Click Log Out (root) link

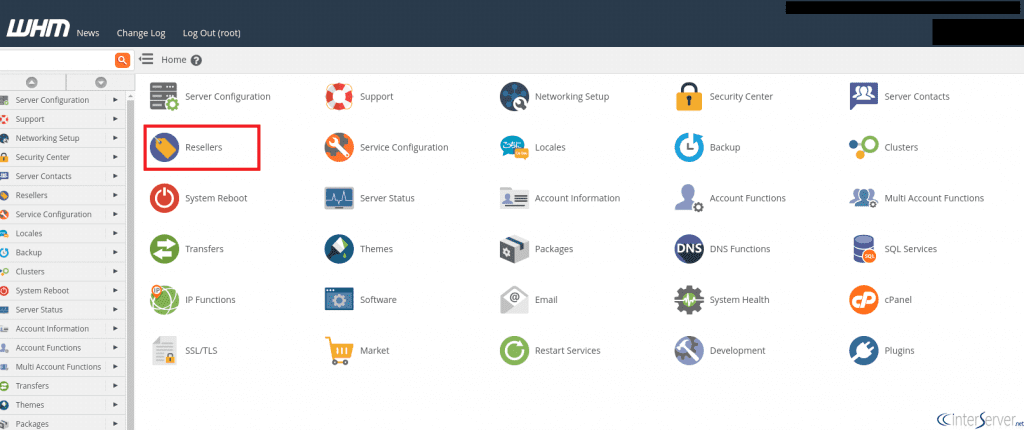coord(211,33)
